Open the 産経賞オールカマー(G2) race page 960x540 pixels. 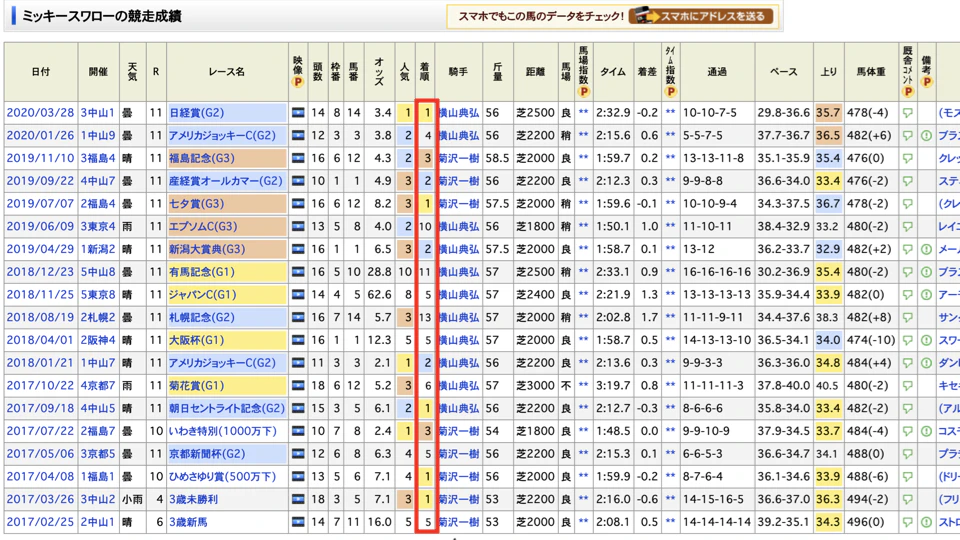click(225, 181)
